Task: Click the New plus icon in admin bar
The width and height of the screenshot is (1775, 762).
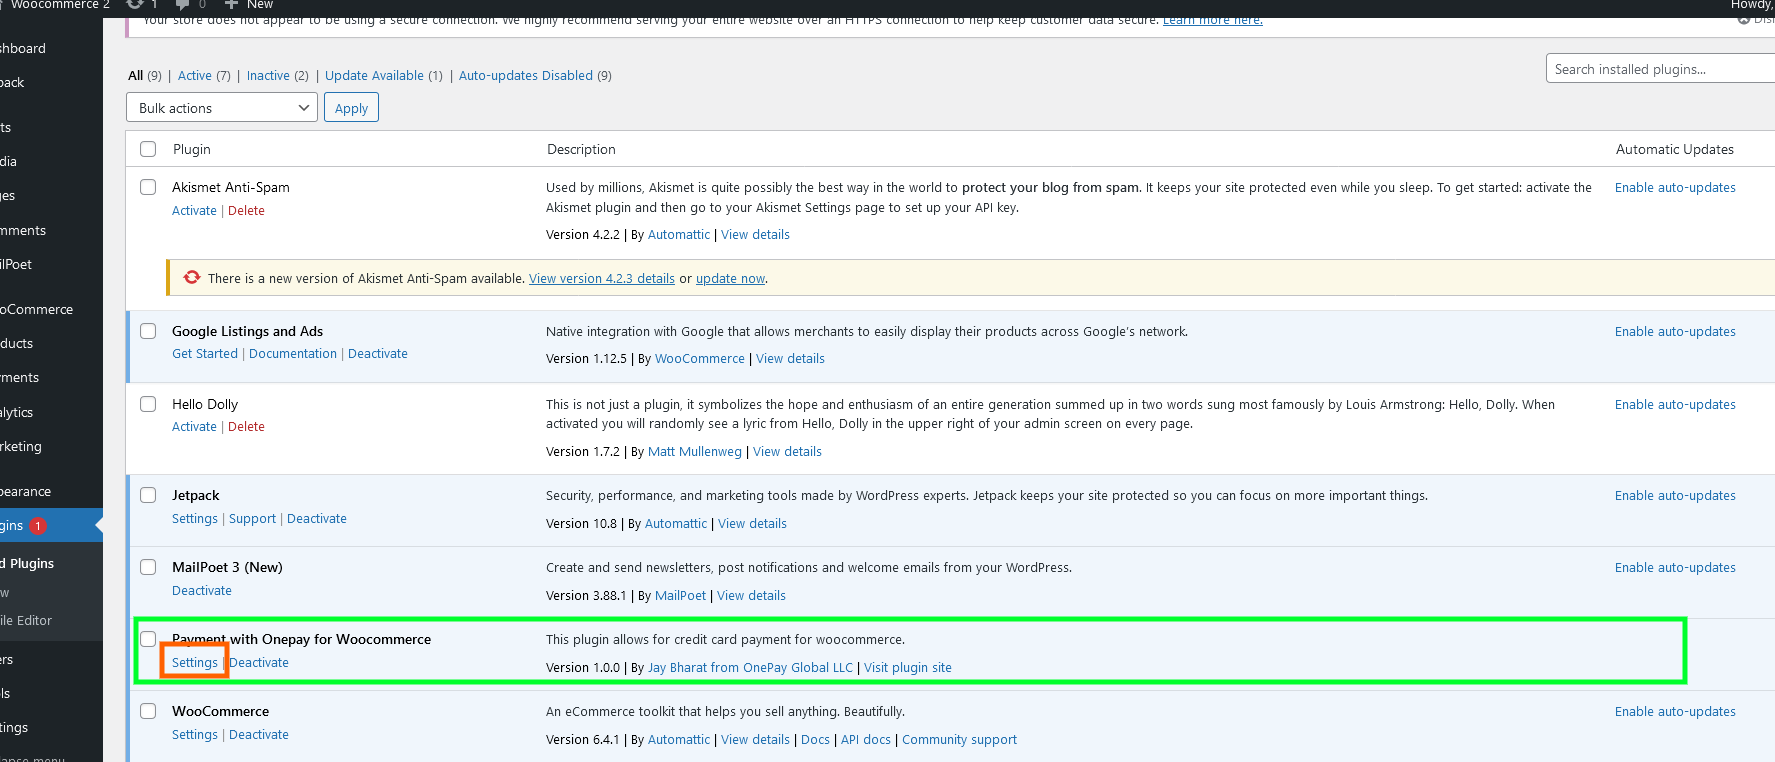Action: 231,5
